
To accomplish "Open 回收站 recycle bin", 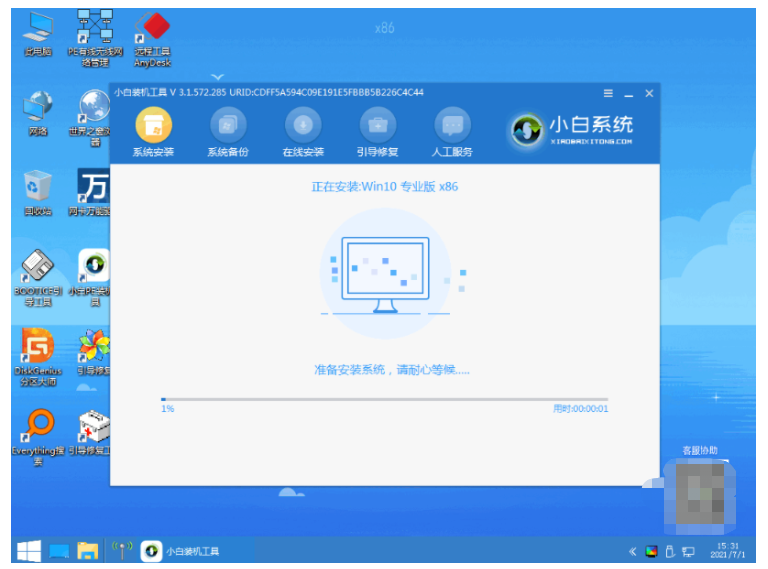I will [38, 193].
